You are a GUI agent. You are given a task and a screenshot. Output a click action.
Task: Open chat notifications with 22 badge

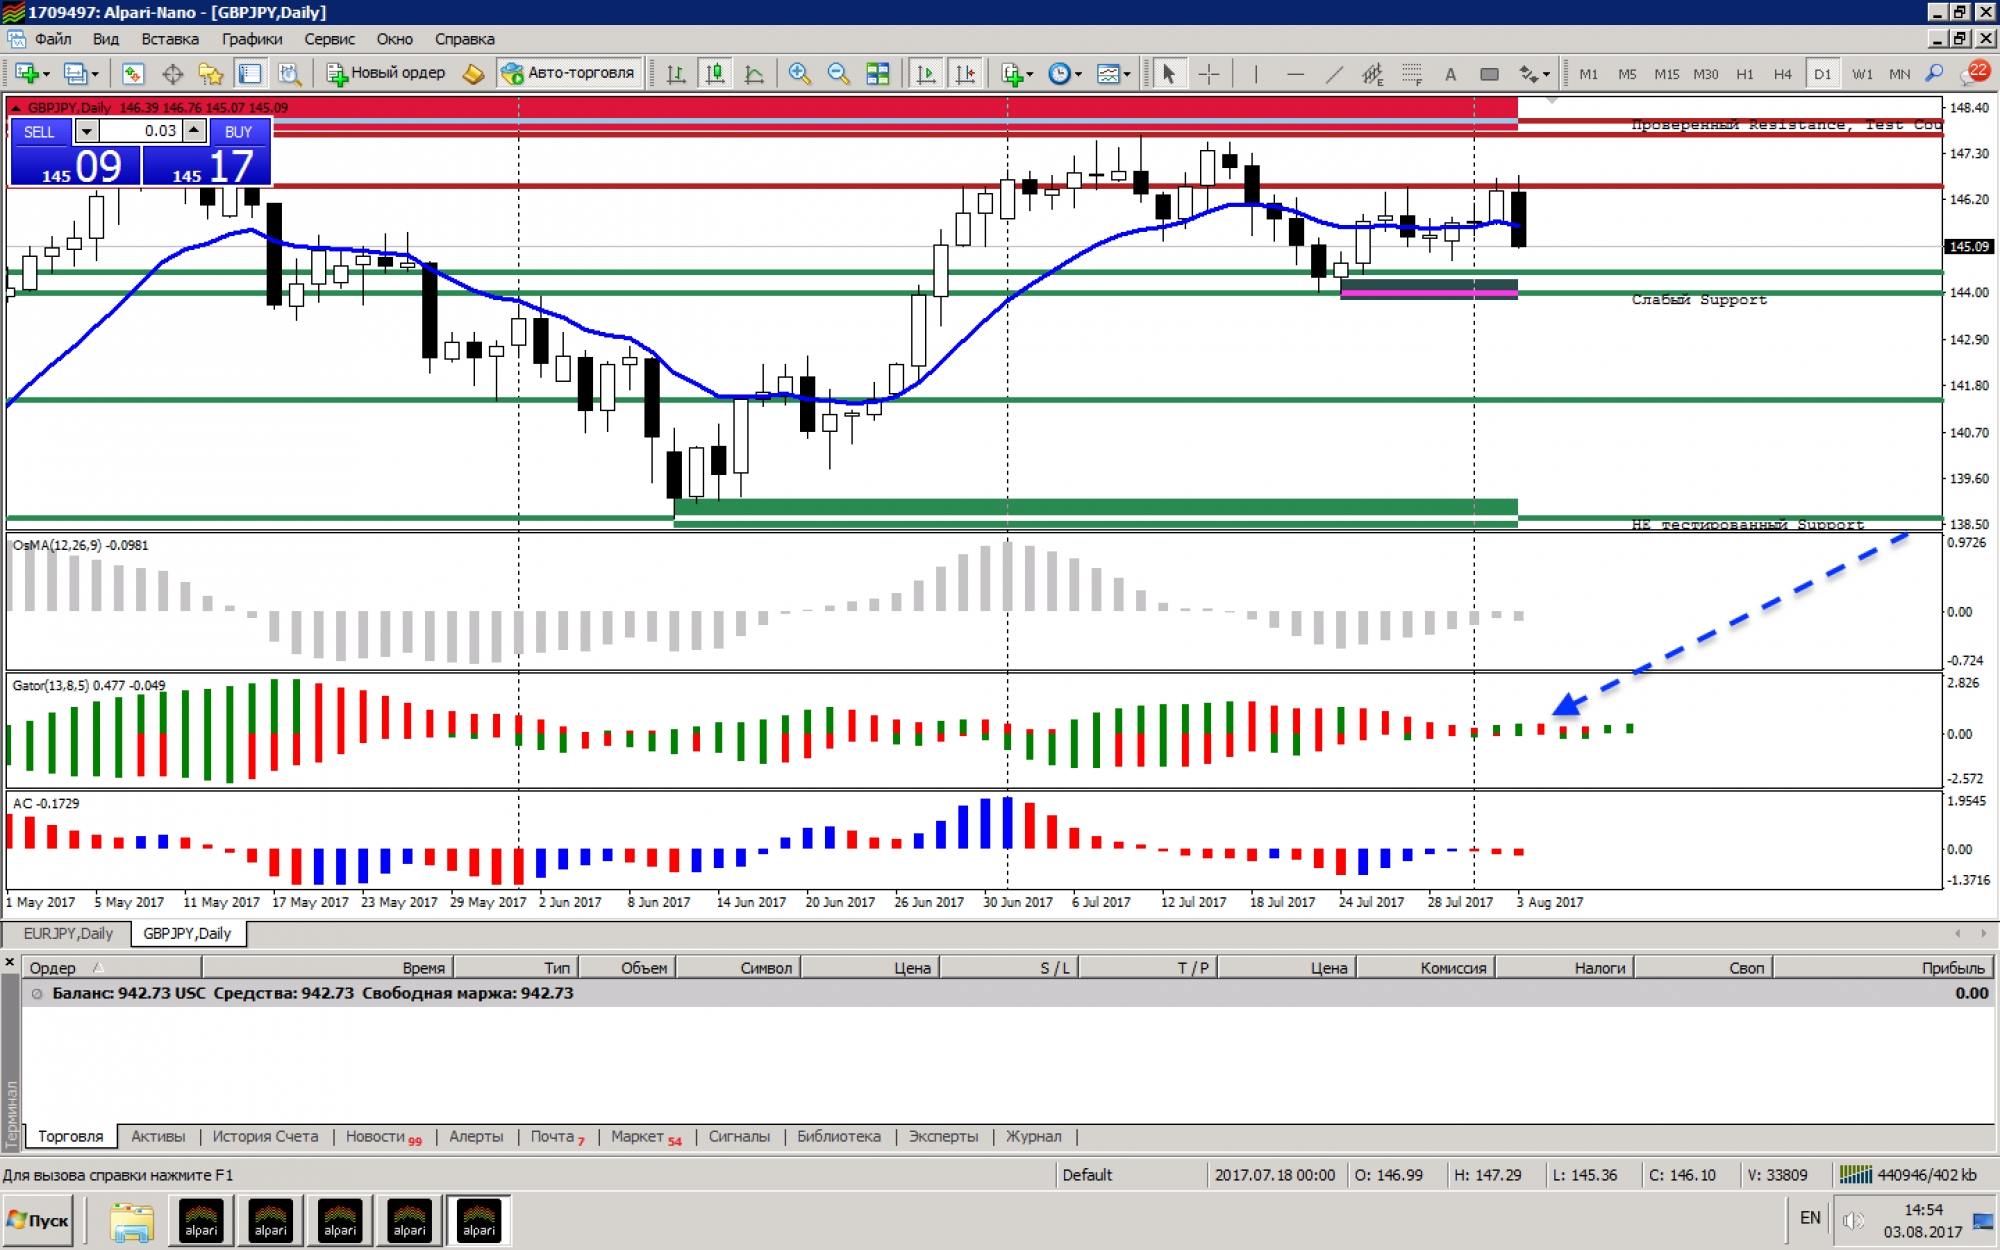click(1976, 72)
